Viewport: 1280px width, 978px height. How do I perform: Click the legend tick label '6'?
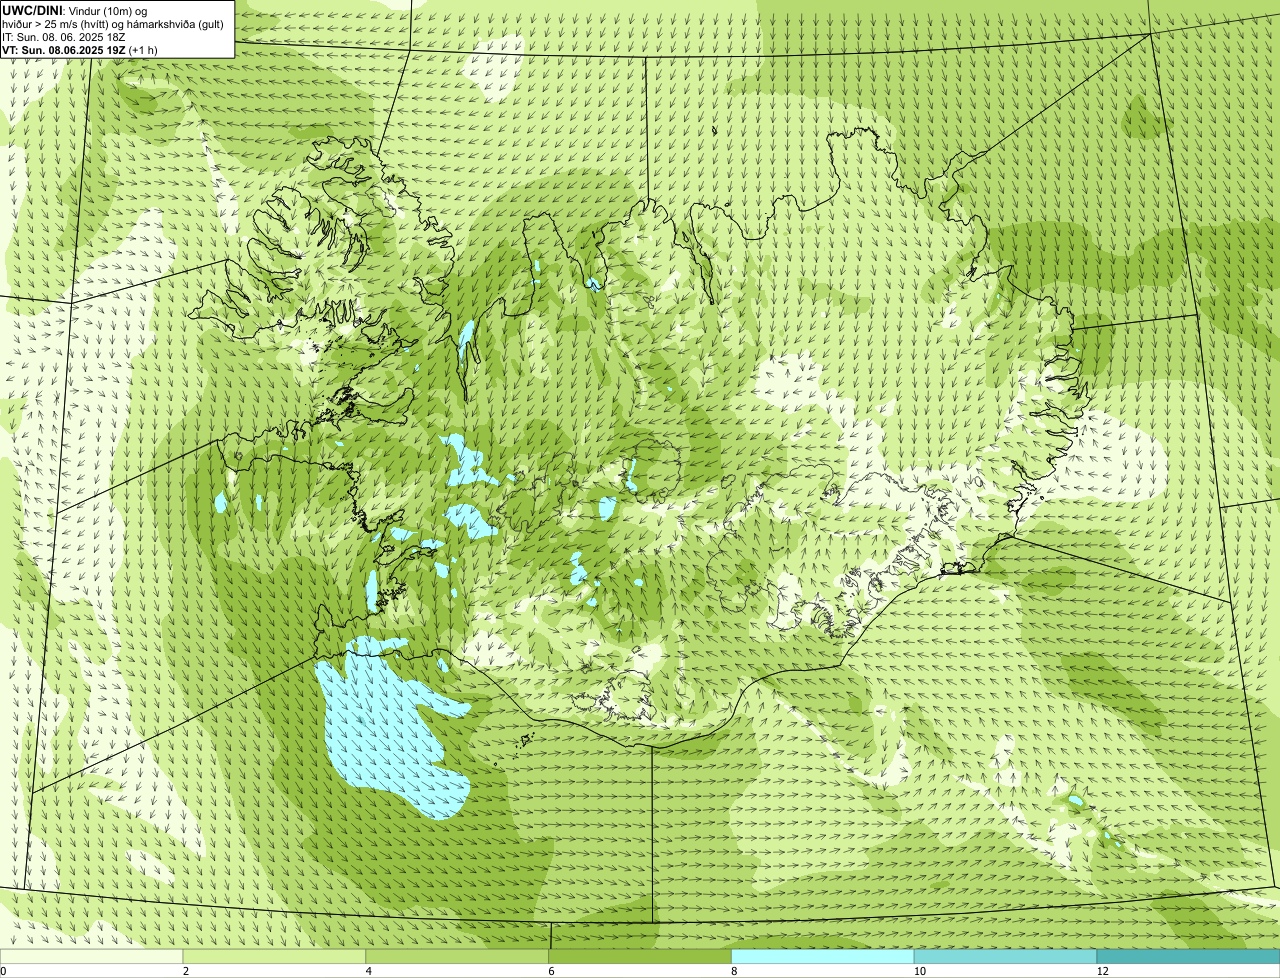552,971
